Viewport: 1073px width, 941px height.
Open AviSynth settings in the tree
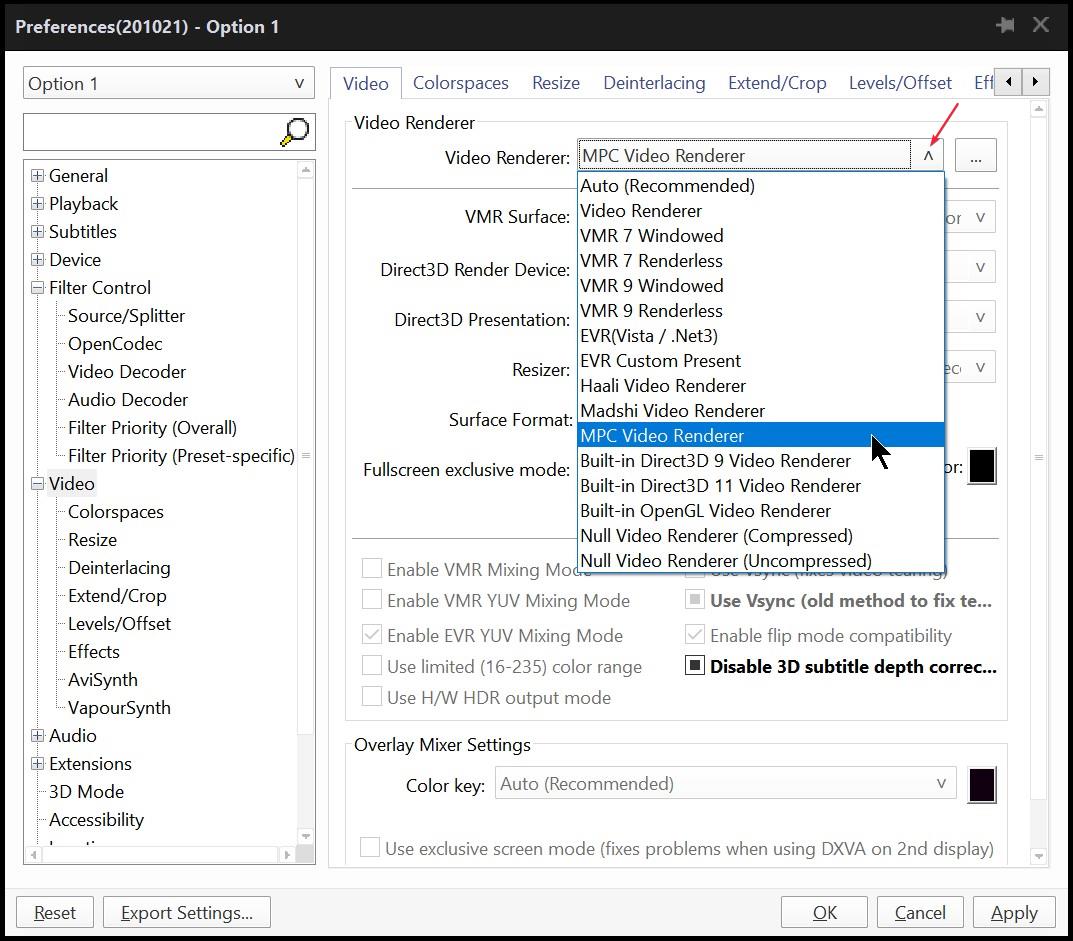(103, 680)
